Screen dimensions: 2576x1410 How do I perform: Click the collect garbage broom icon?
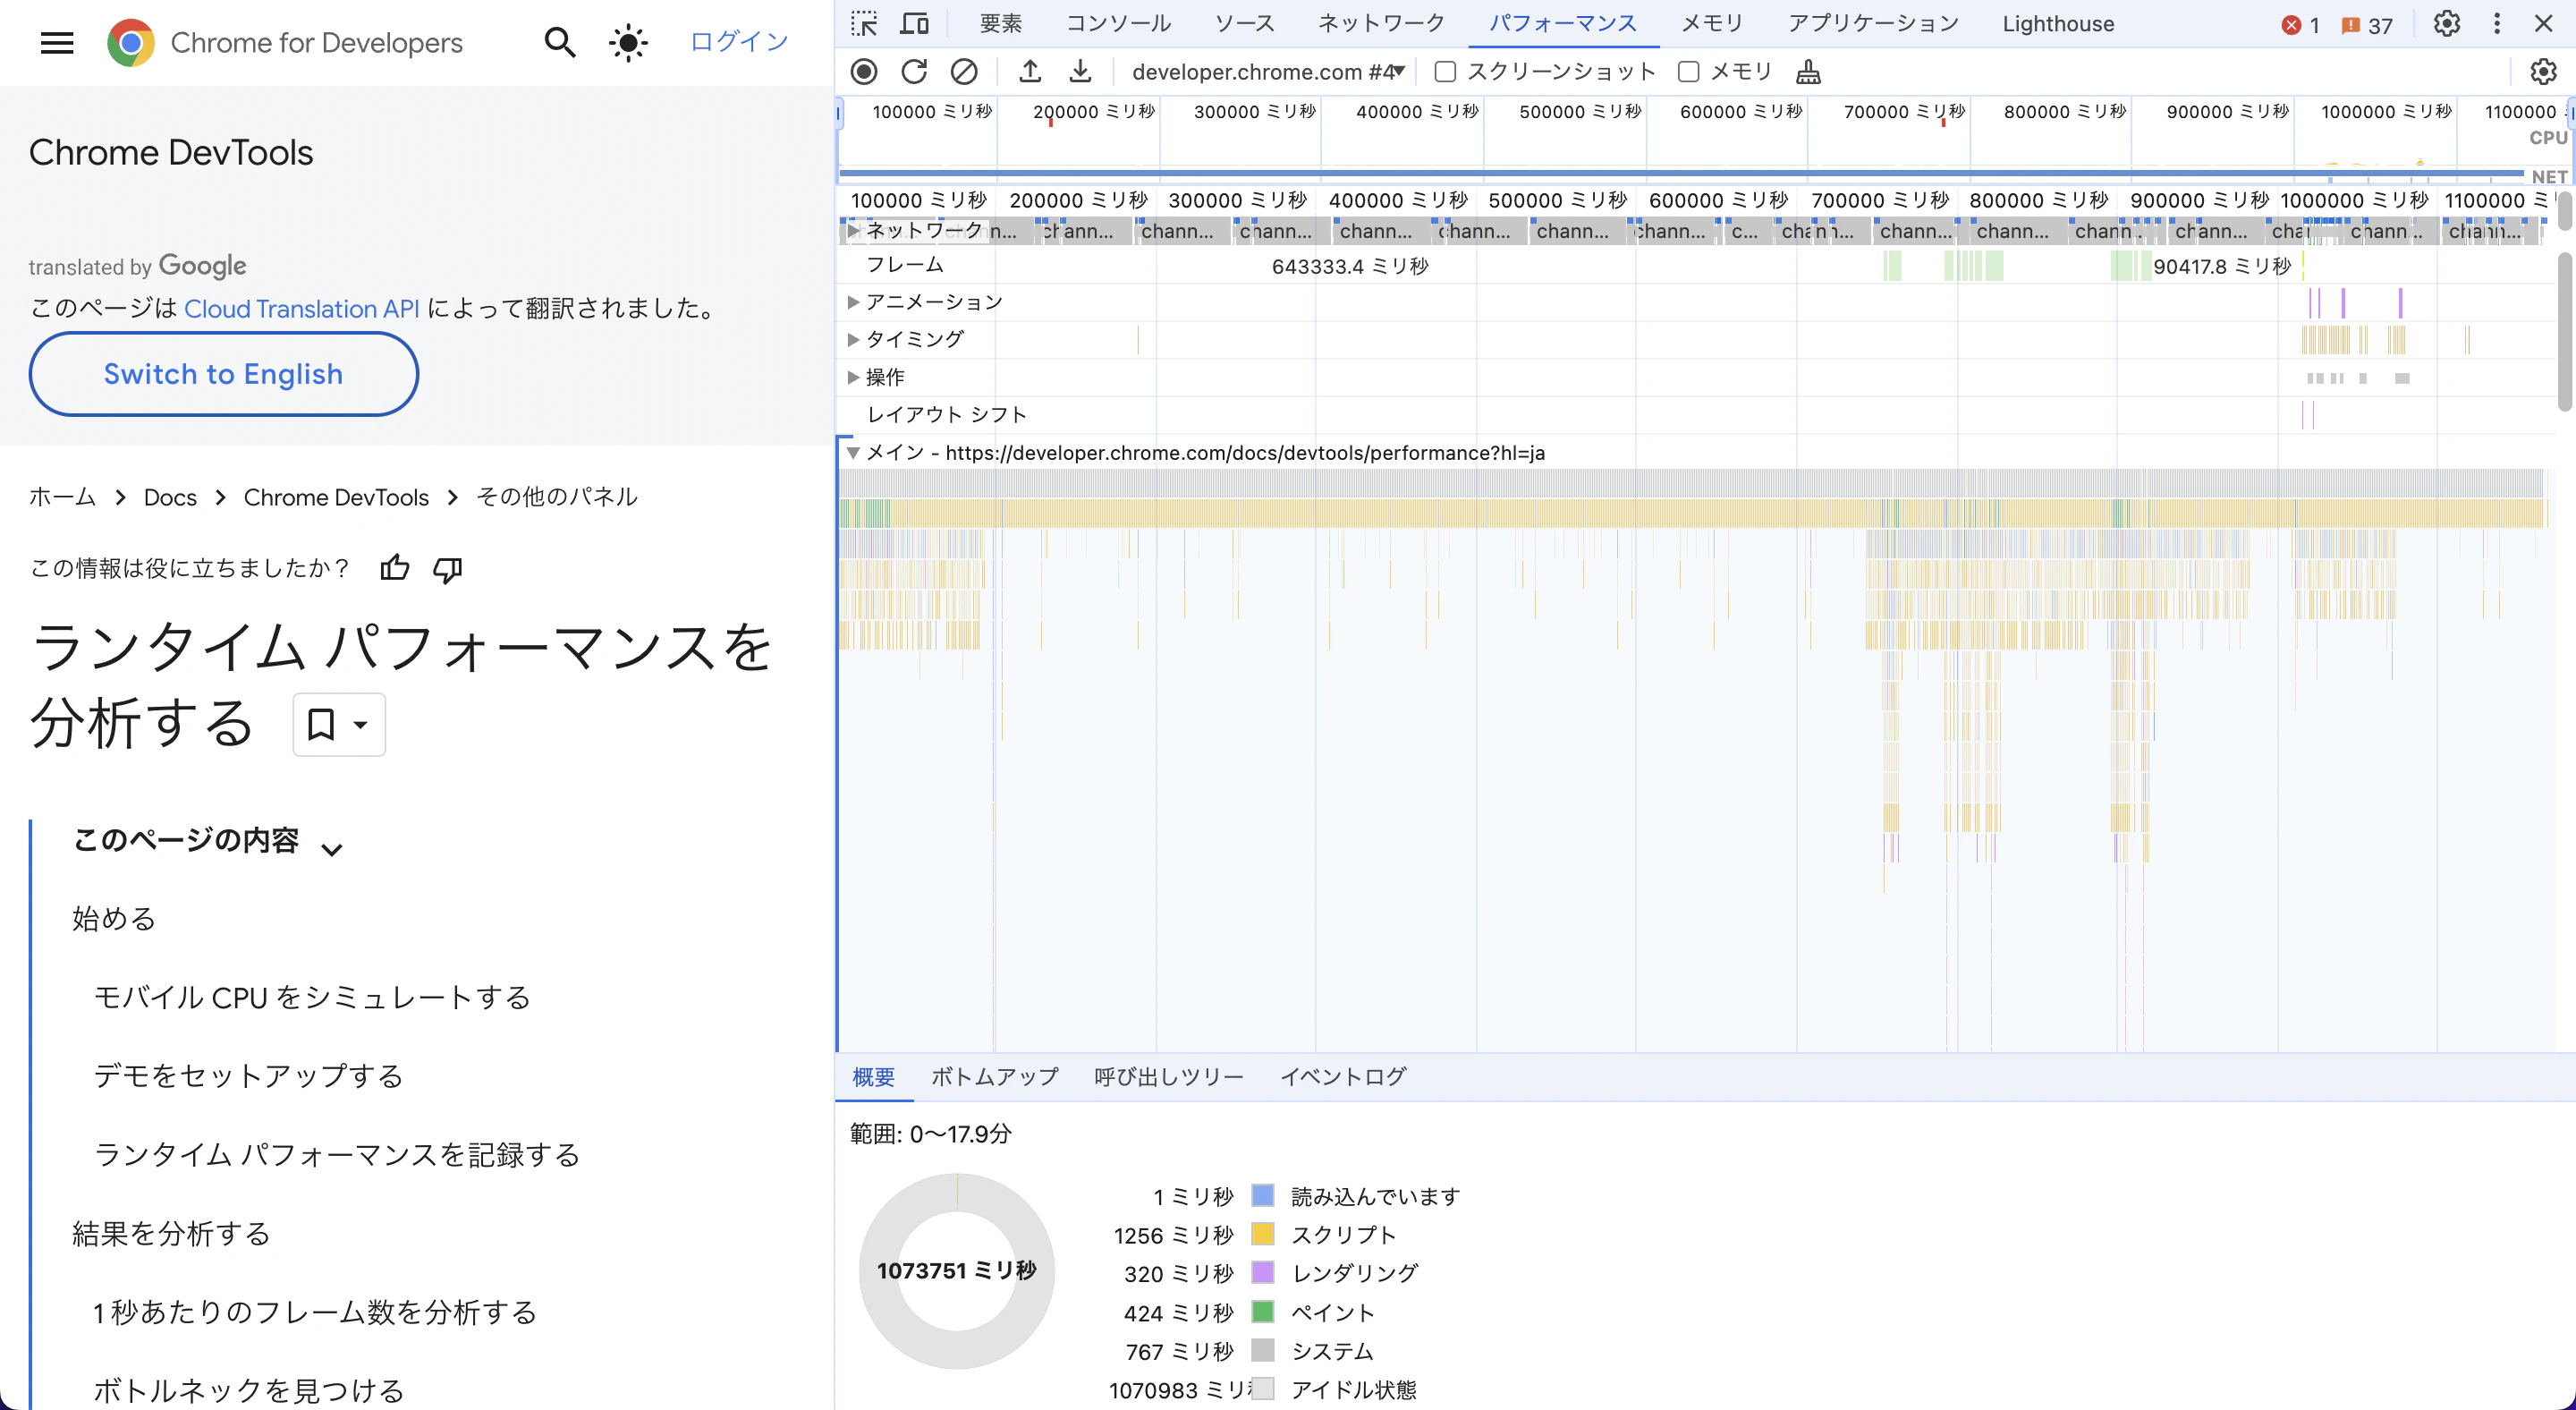[x=1808, y=71]
